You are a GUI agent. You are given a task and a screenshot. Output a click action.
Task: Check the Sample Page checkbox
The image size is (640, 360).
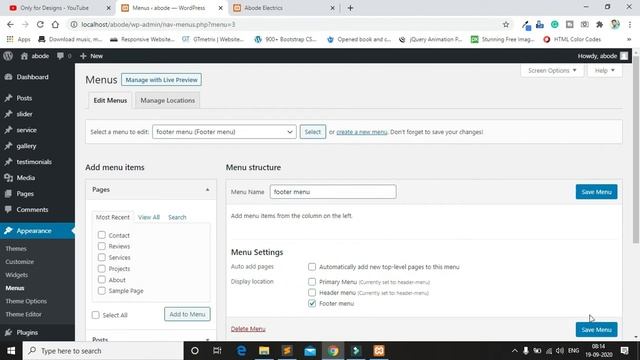tap(102, 291)
